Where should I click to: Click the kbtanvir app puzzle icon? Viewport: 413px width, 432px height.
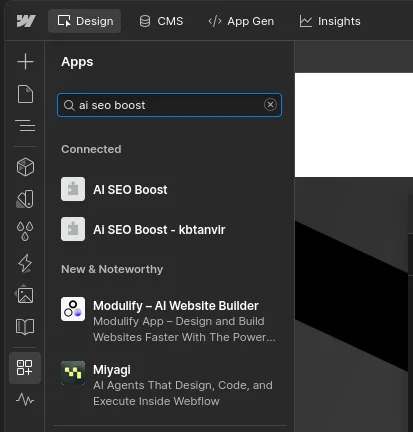pyautogui.click(x=73, y=229)
